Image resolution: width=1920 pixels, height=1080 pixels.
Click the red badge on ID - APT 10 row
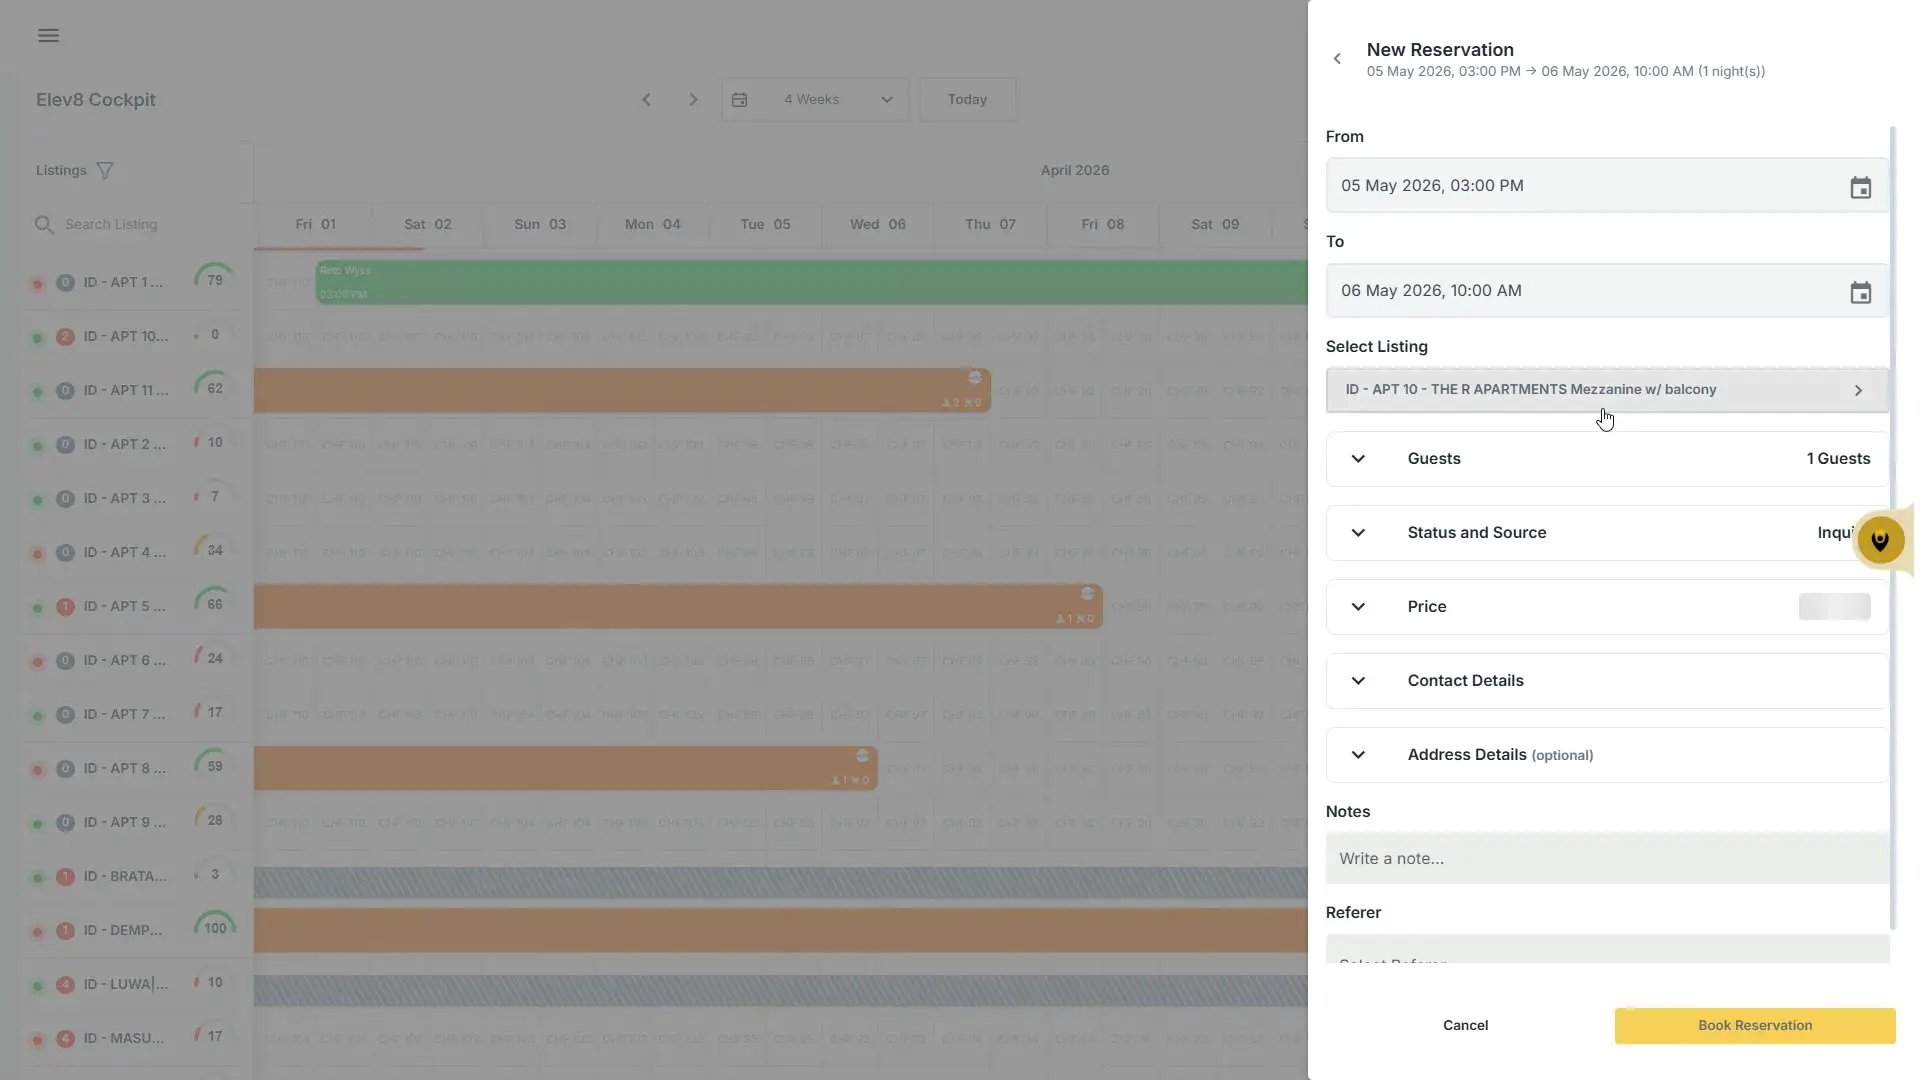65,337
